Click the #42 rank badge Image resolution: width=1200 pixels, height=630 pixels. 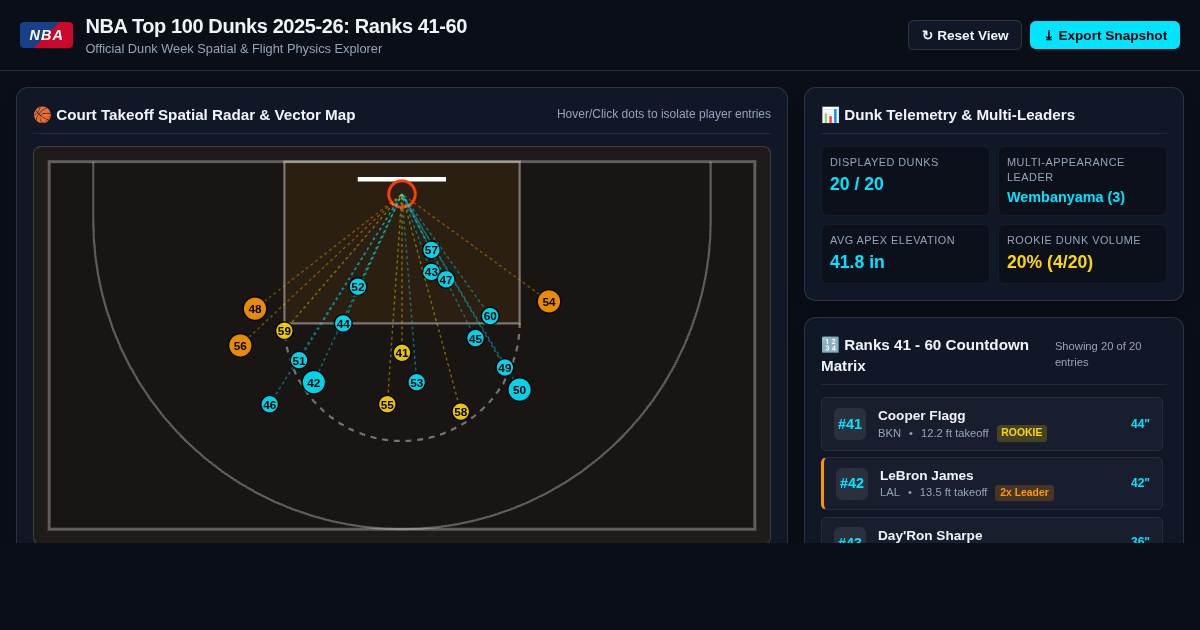852,484
